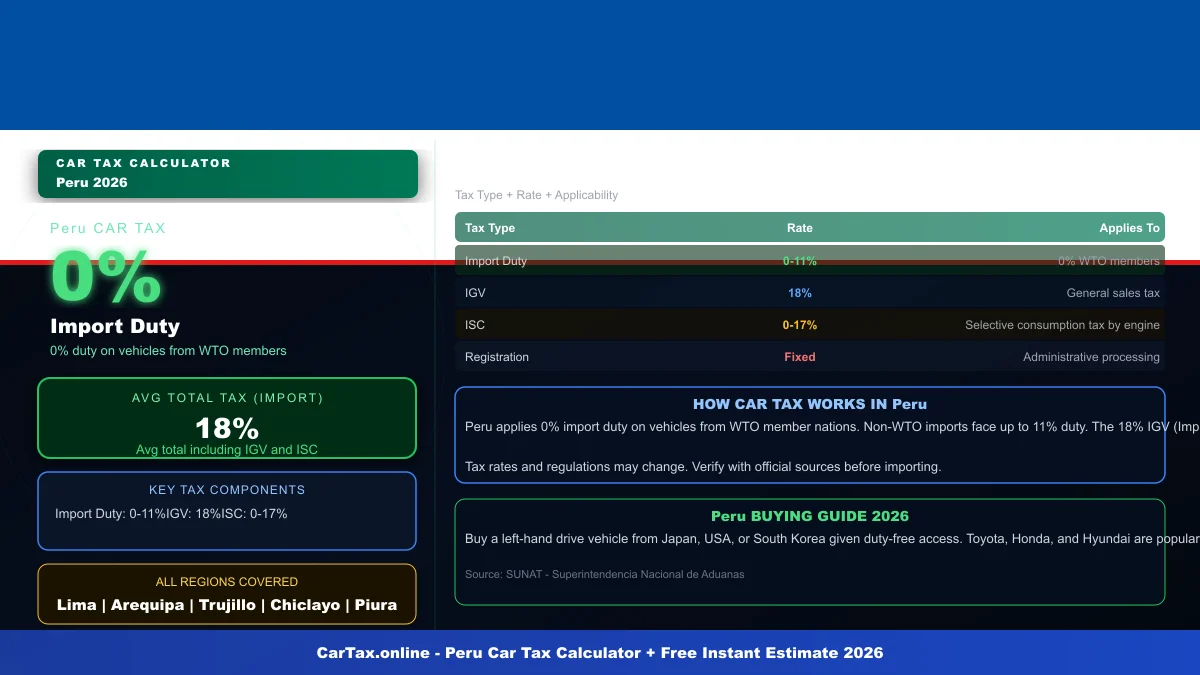Click the Fixed registration rate cell
Image resolution: width=1200 pixels, height=675 pixels.
coord(800,357)
